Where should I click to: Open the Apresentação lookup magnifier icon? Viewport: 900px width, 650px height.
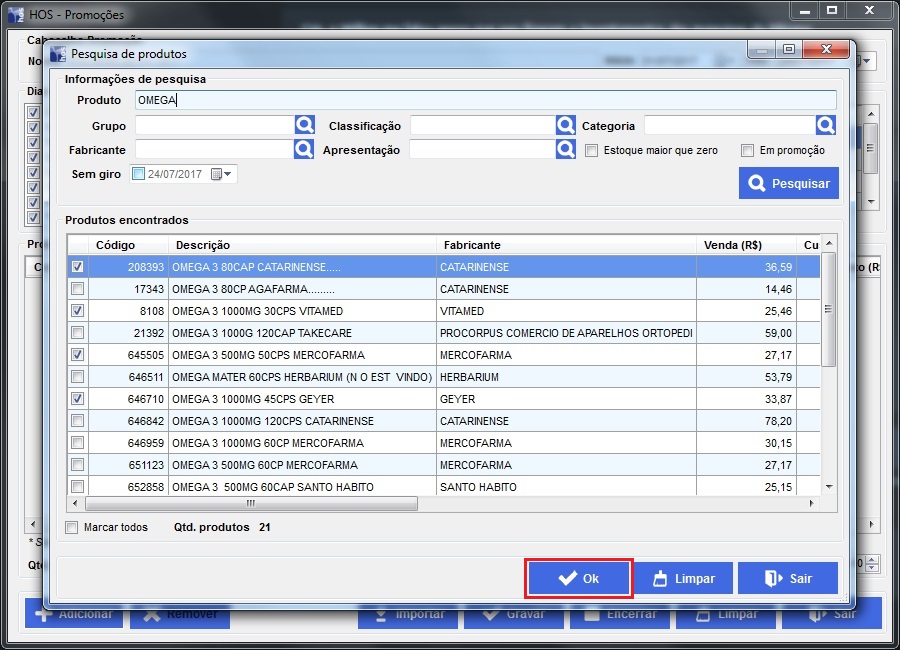(566, 149)
